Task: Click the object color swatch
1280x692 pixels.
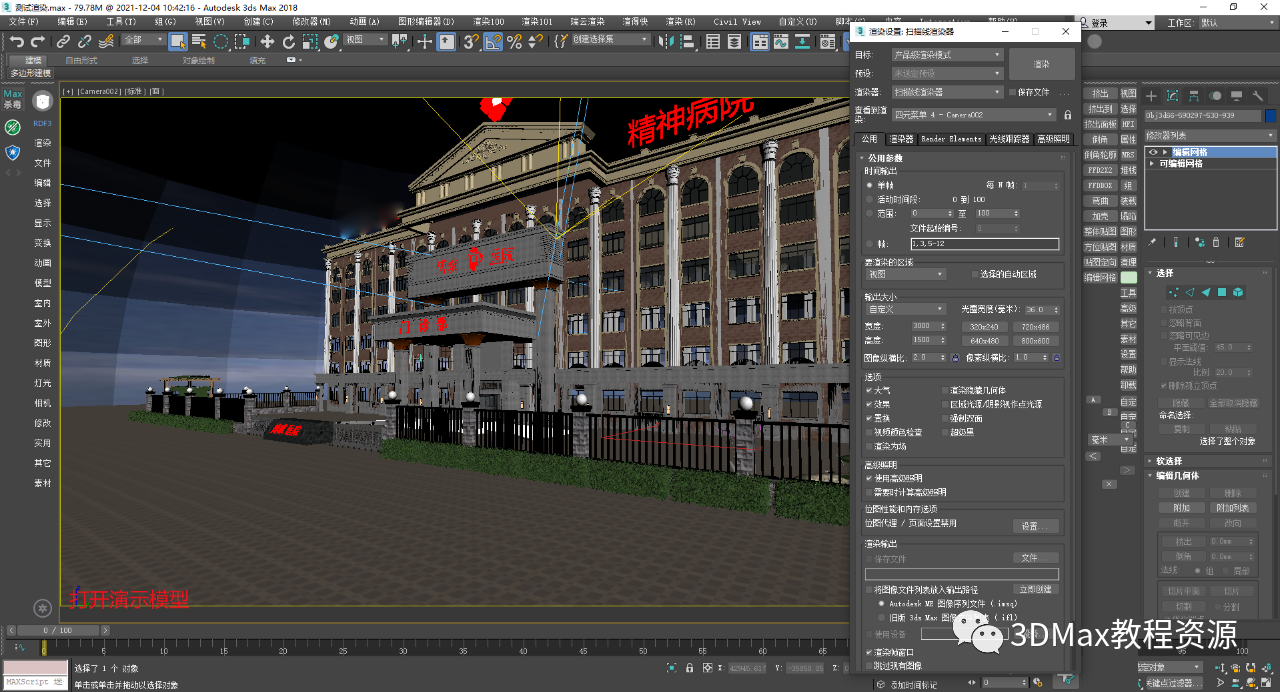Action: coord(1270,116)
